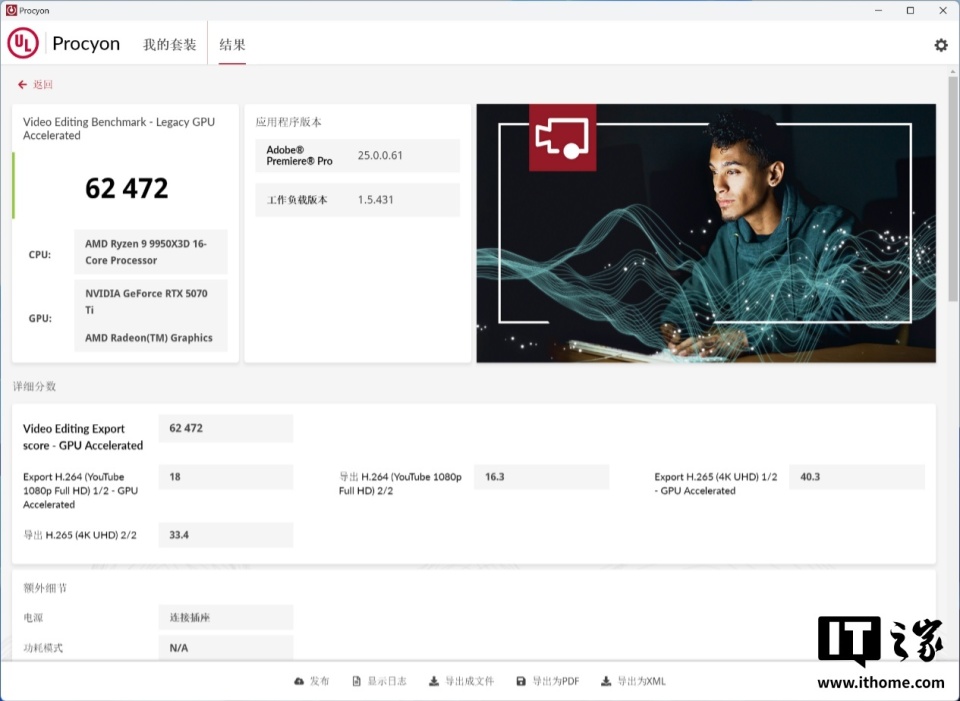
Task: Click the download icon beside 导出成文件
Action: (x=434, y=680)
